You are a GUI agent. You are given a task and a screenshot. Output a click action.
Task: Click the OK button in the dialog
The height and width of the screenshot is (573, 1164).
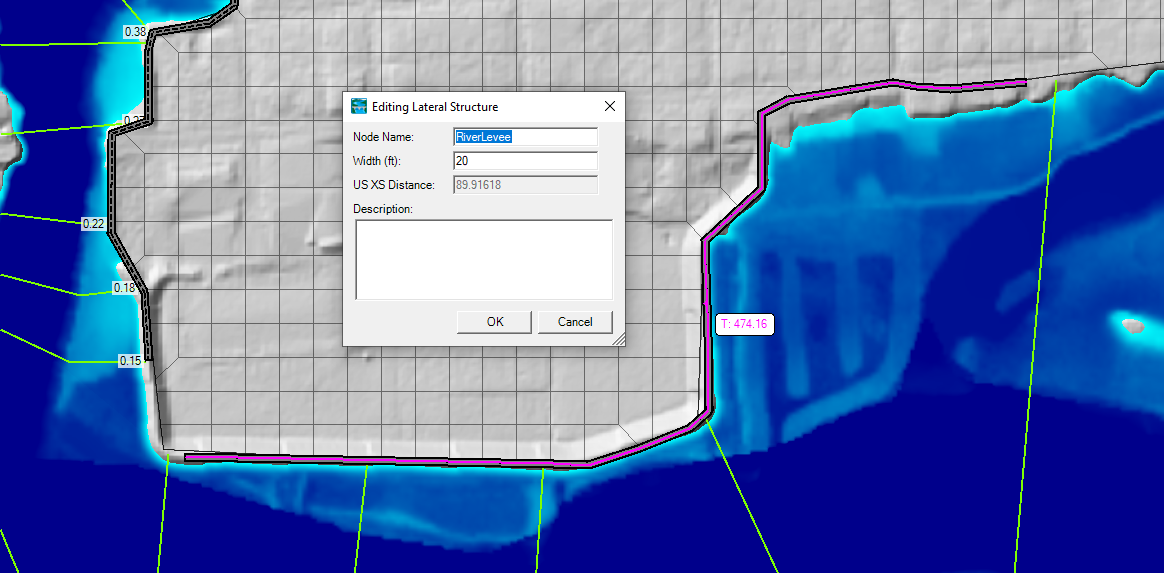point(494,321)
